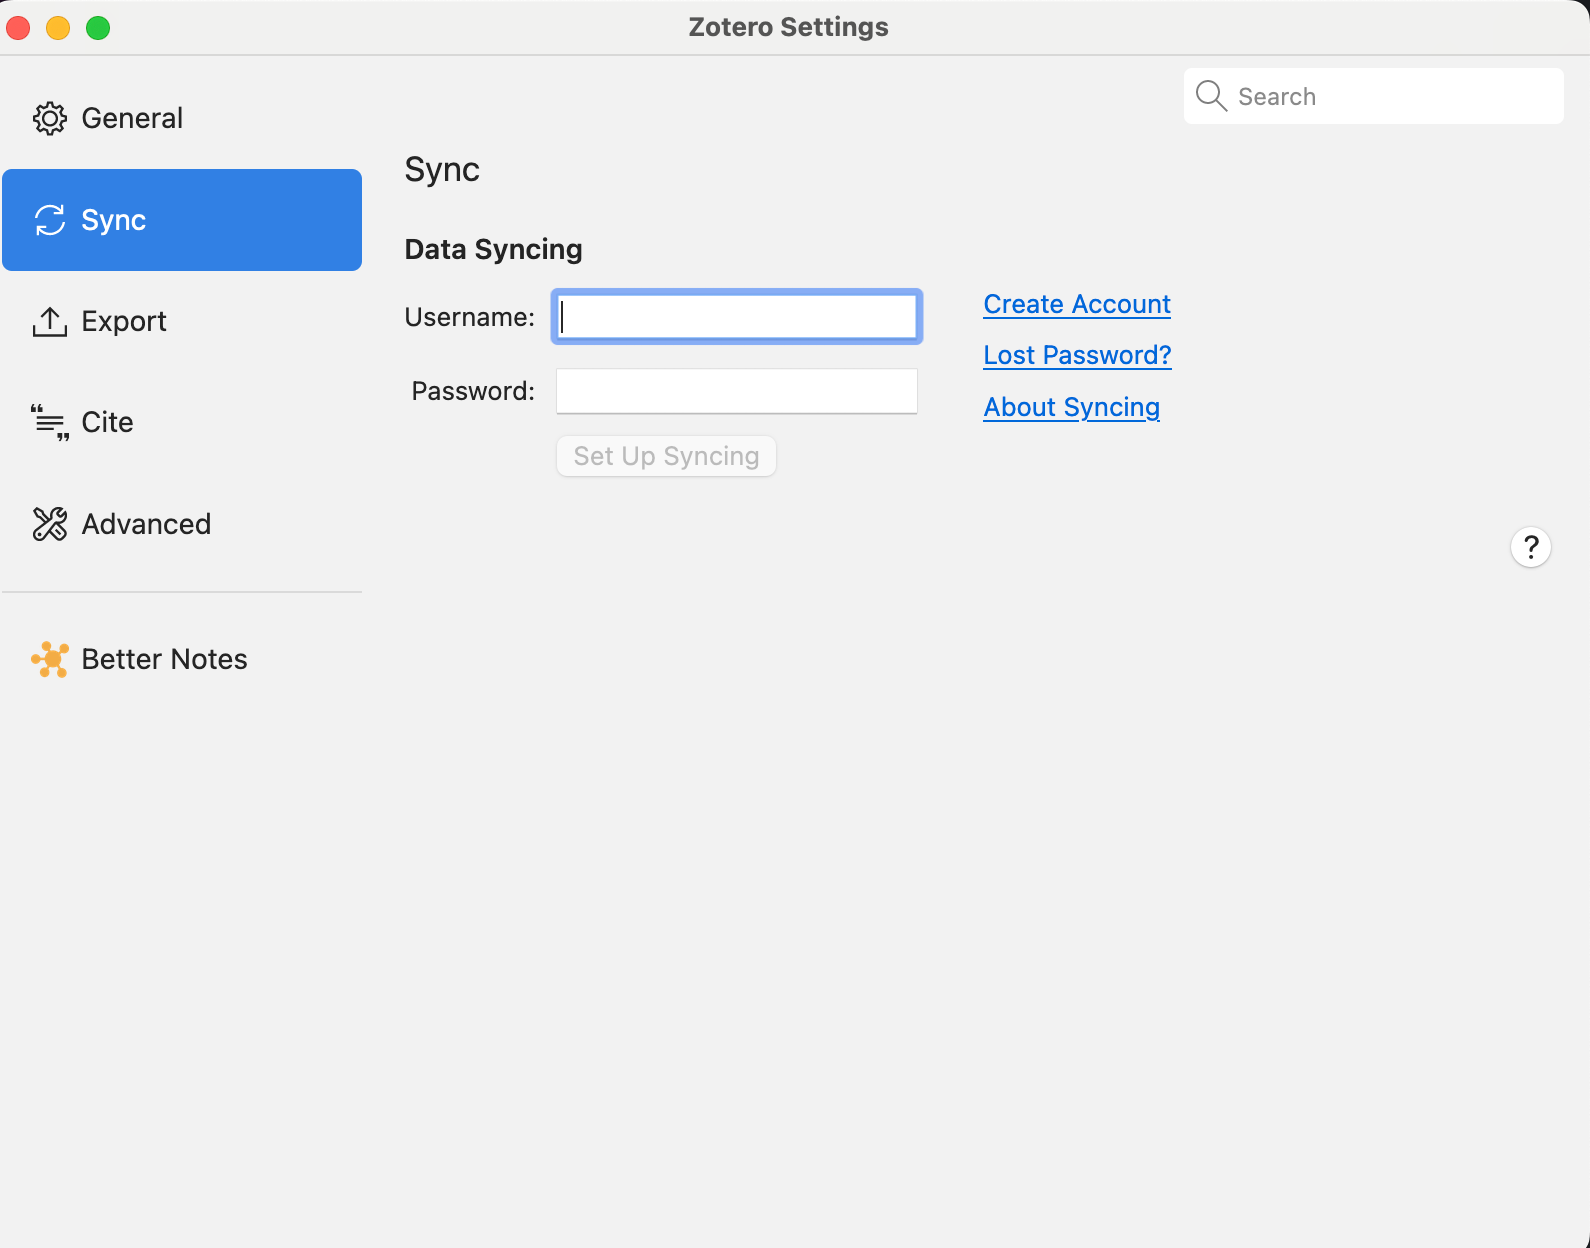Click the Set Up Syncing button
Viewport: 1590px width, 1248px height.
coord(666,456)
